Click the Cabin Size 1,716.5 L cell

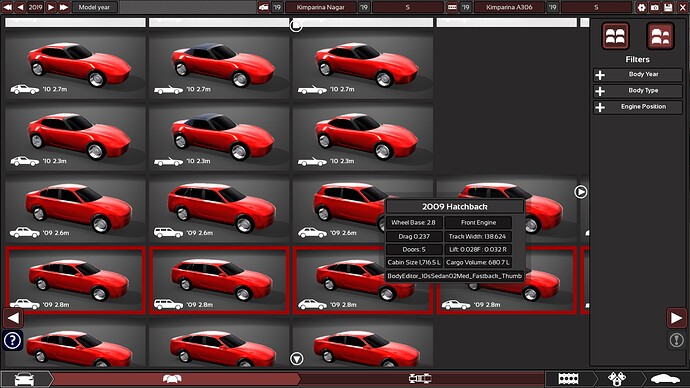[414, 263]
